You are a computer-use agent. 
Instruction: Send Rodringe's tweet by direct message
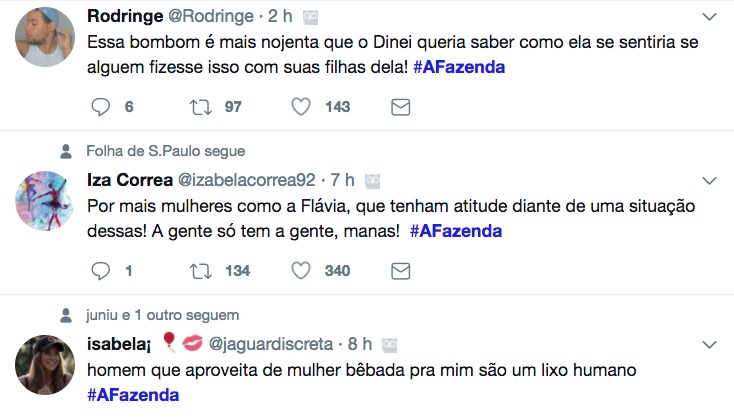(399, 107)
